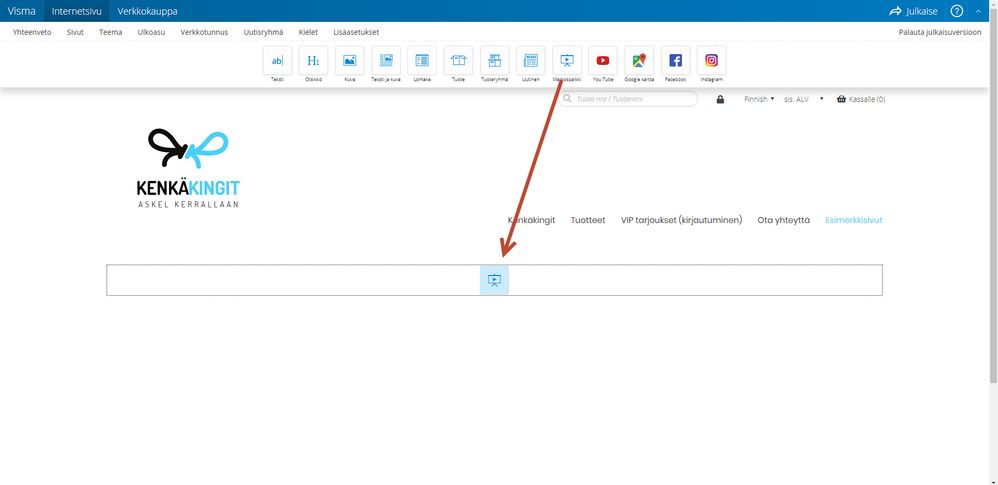
Task: Select the Tuoteryhmä product group icon
Action: click(x=495, y=60)
